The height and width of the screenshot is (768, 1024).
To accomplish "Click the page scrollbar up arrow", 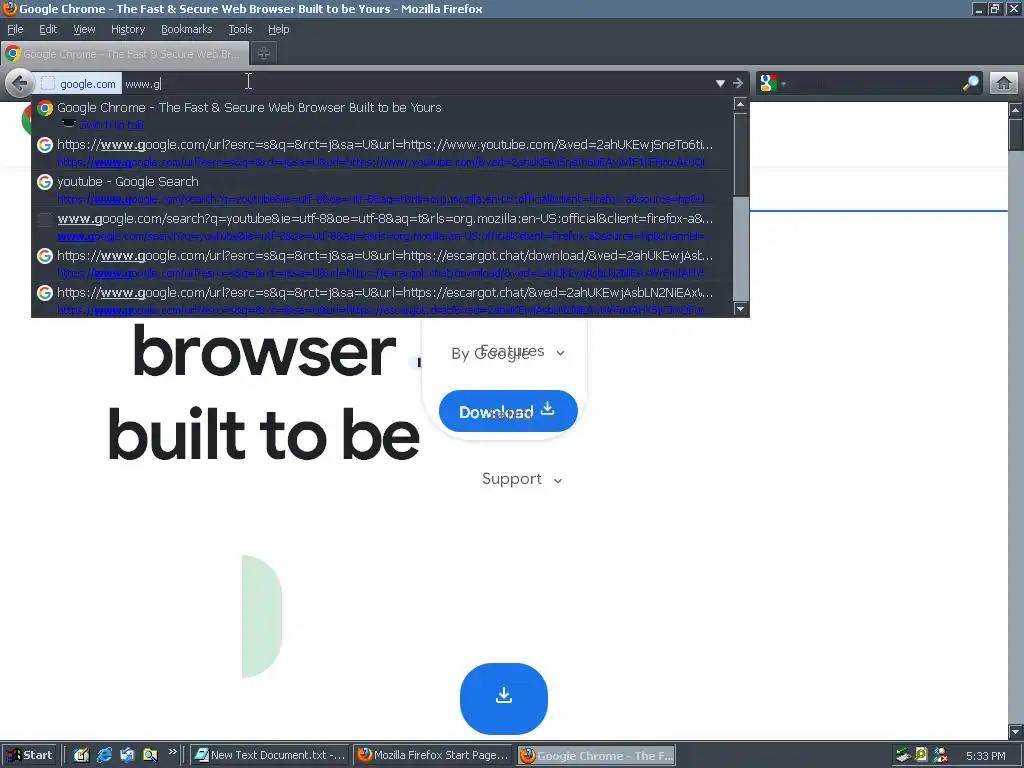I will point(1016,110).
